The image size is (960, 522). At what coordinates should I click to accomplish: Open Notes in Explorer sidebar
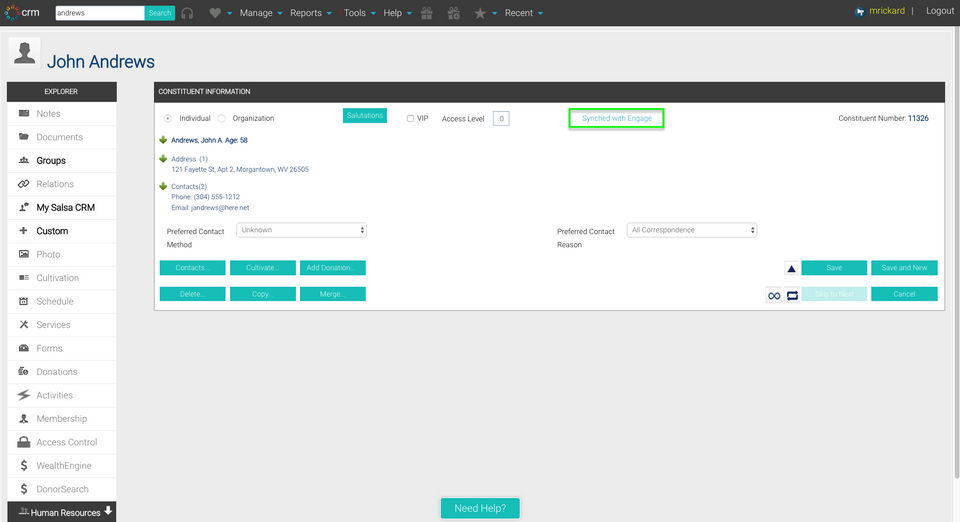pyautogui.click(x=62, y=114)
